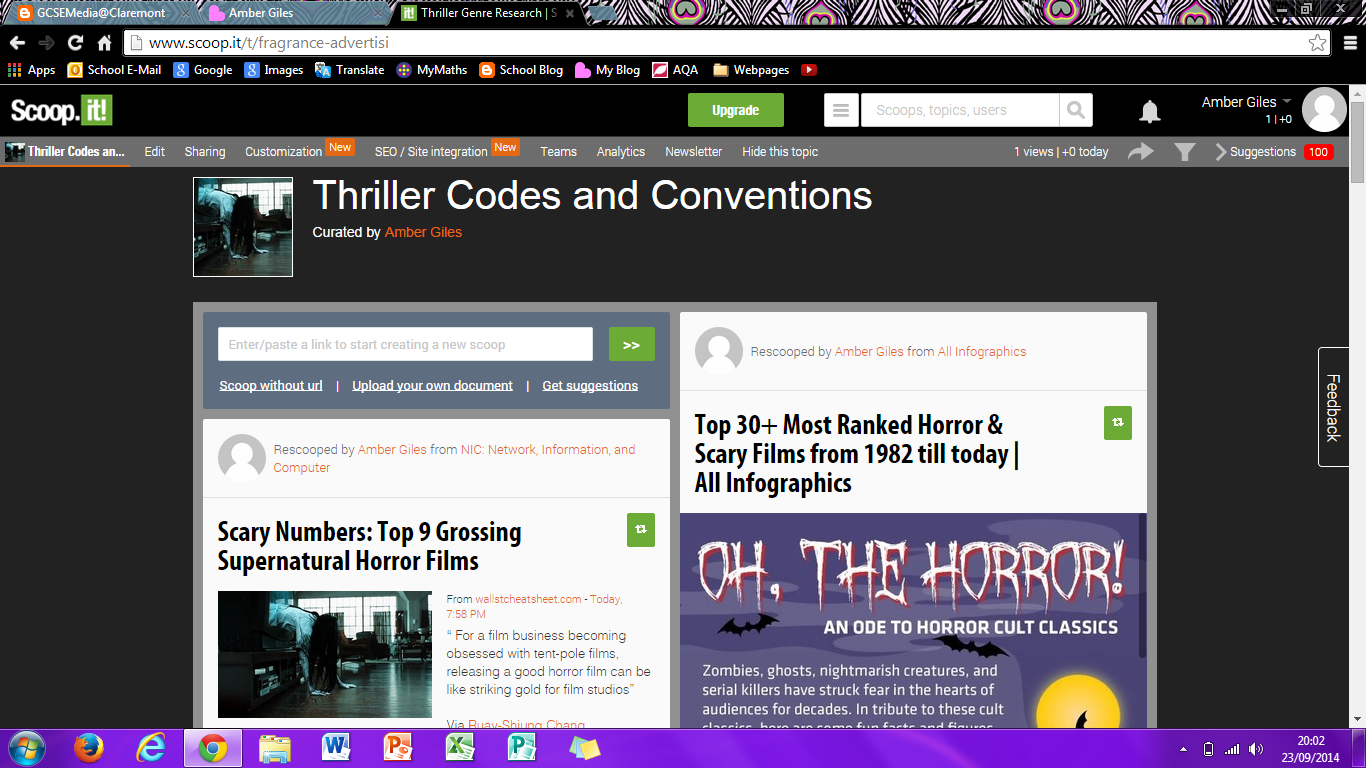
Task: Open the AQA bookmark
Action: (x=675, y=70)
